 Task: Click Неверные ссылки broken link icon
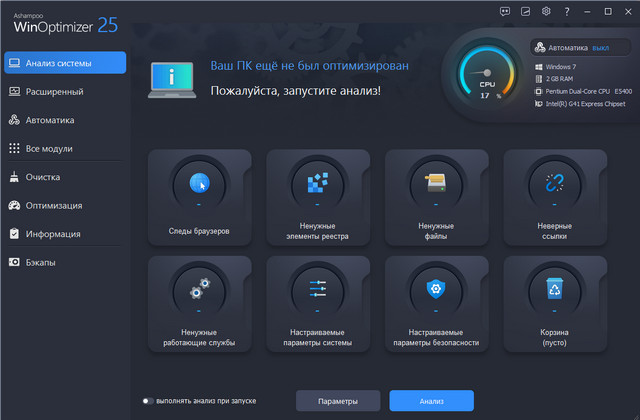[x=554, y=183]
